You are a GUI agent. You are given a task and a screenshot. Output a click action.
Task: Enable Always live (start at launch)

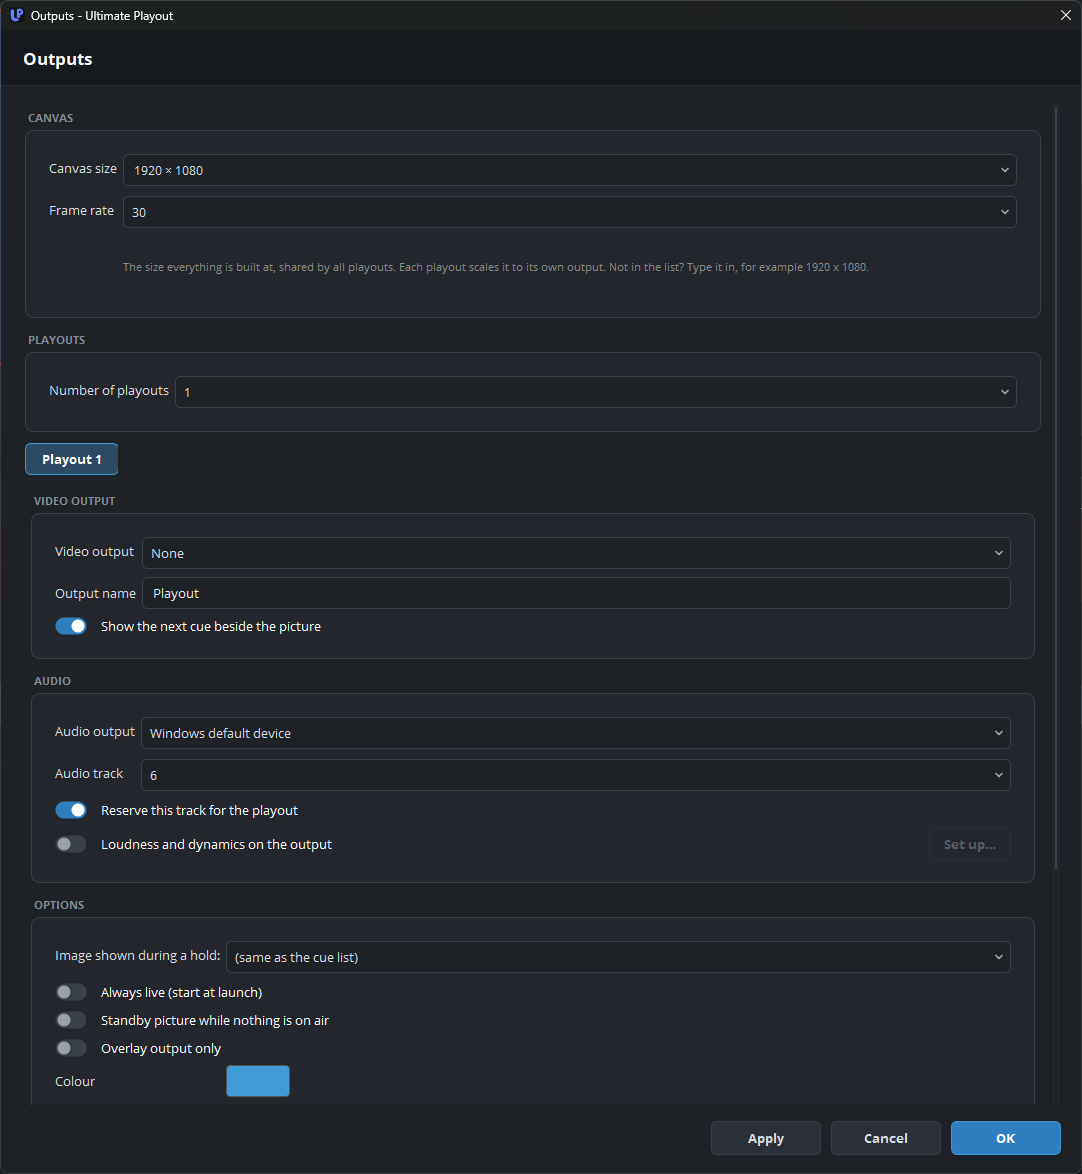[71, 992]
